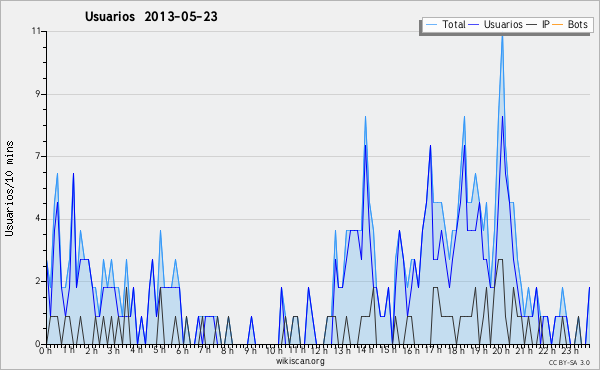This screenshot has height=370, width=600.
Task: Click the '12 h' x-axis label
Action: [x=319, y=350]
